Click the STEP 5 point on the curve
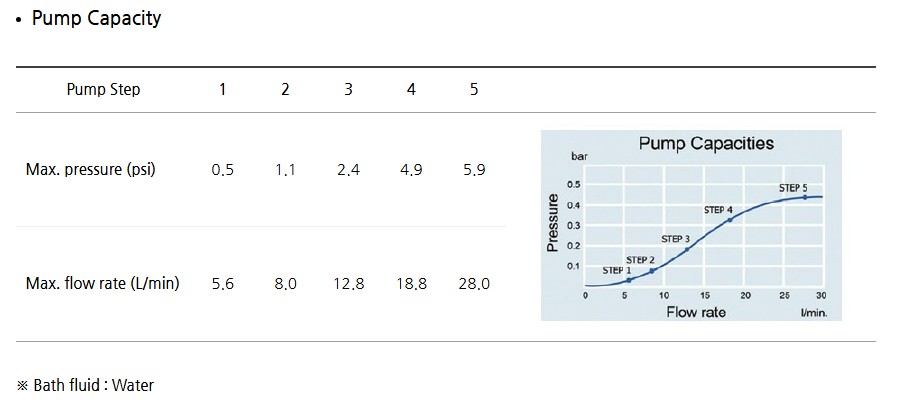 (x=804, y=197)
